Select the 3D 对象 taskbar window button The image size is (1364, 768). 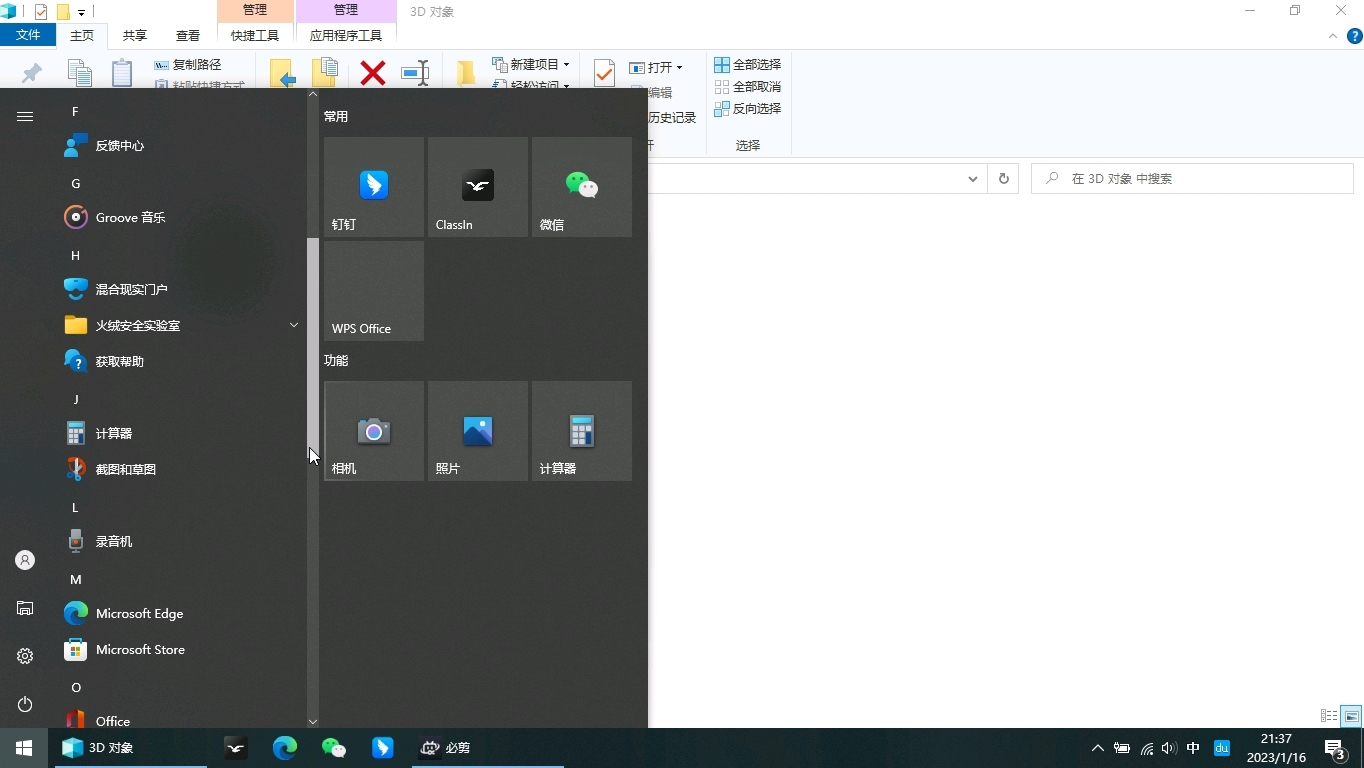(131, 748)
